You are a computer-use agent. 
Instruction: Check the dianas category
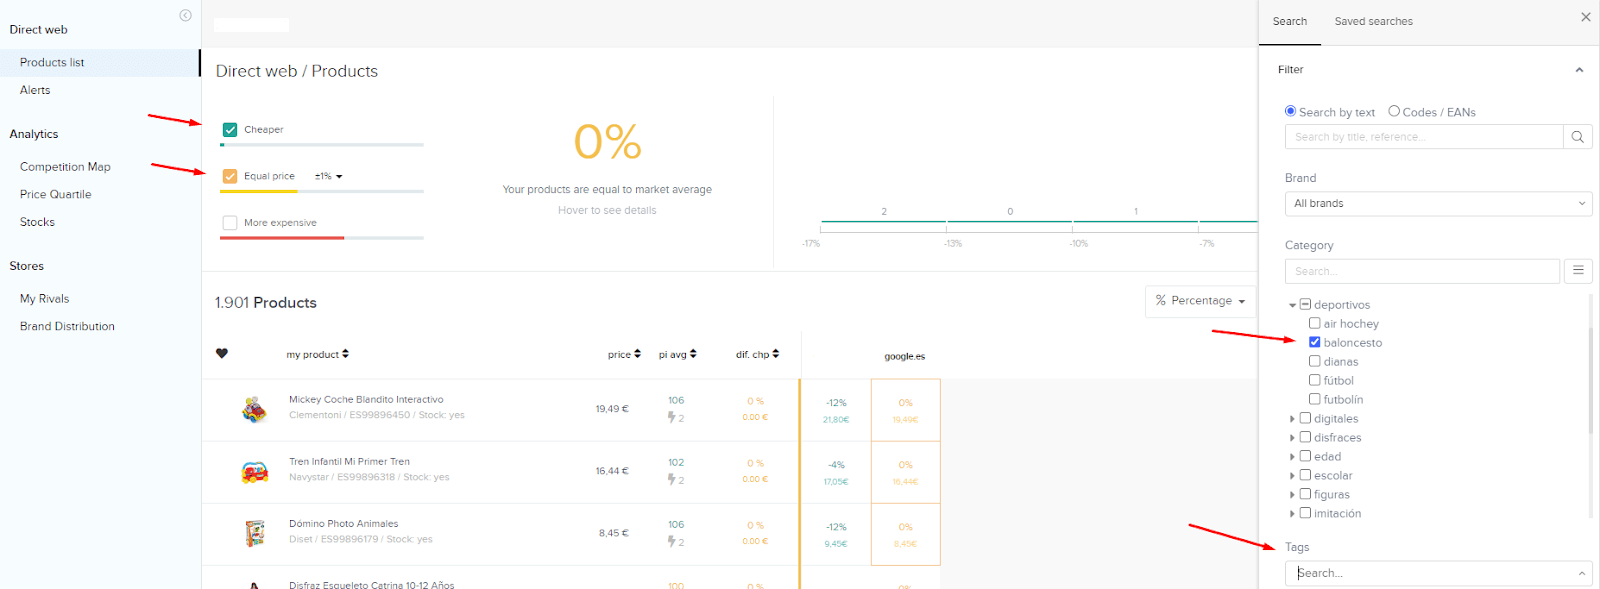[x=1314, y=361]
